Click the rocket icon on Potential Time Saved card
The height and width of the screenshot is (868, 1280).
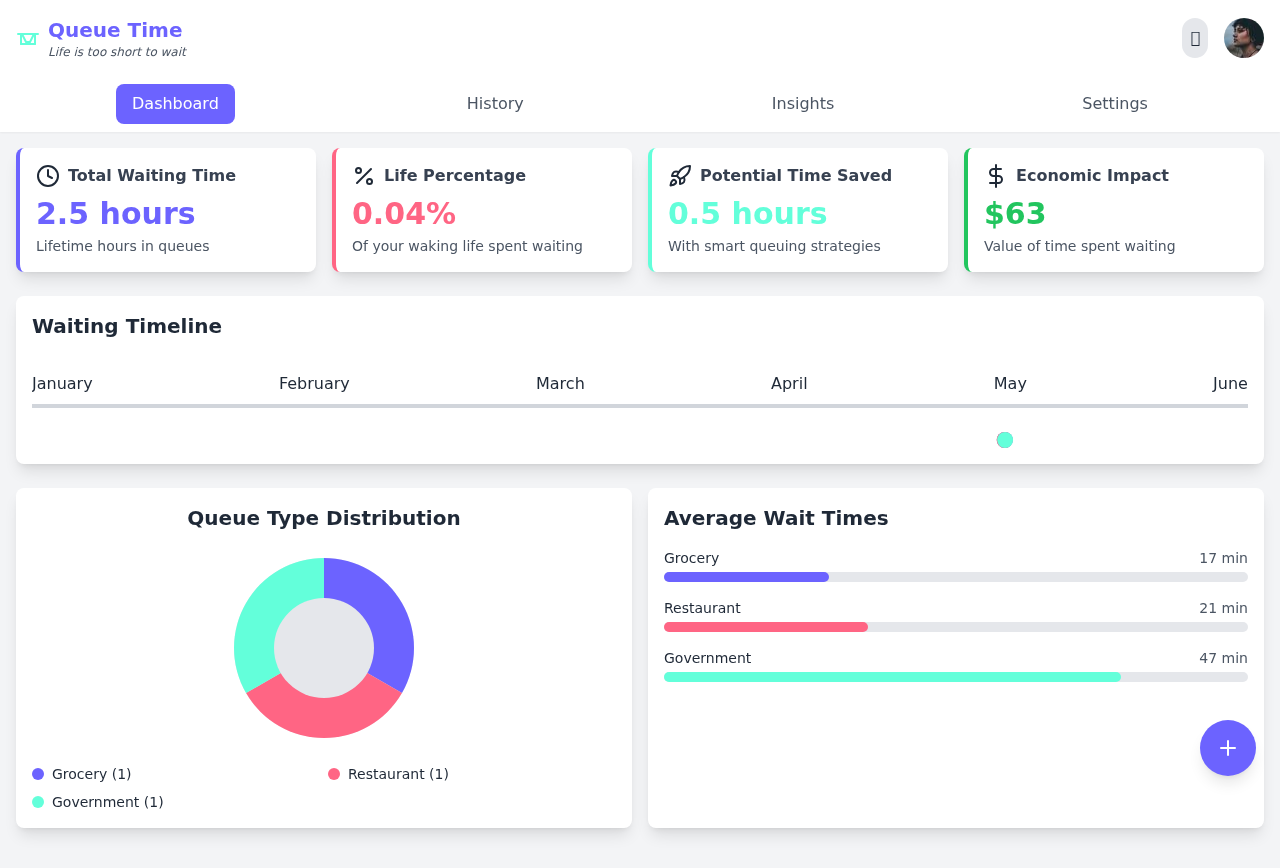(x=679, y=175)
